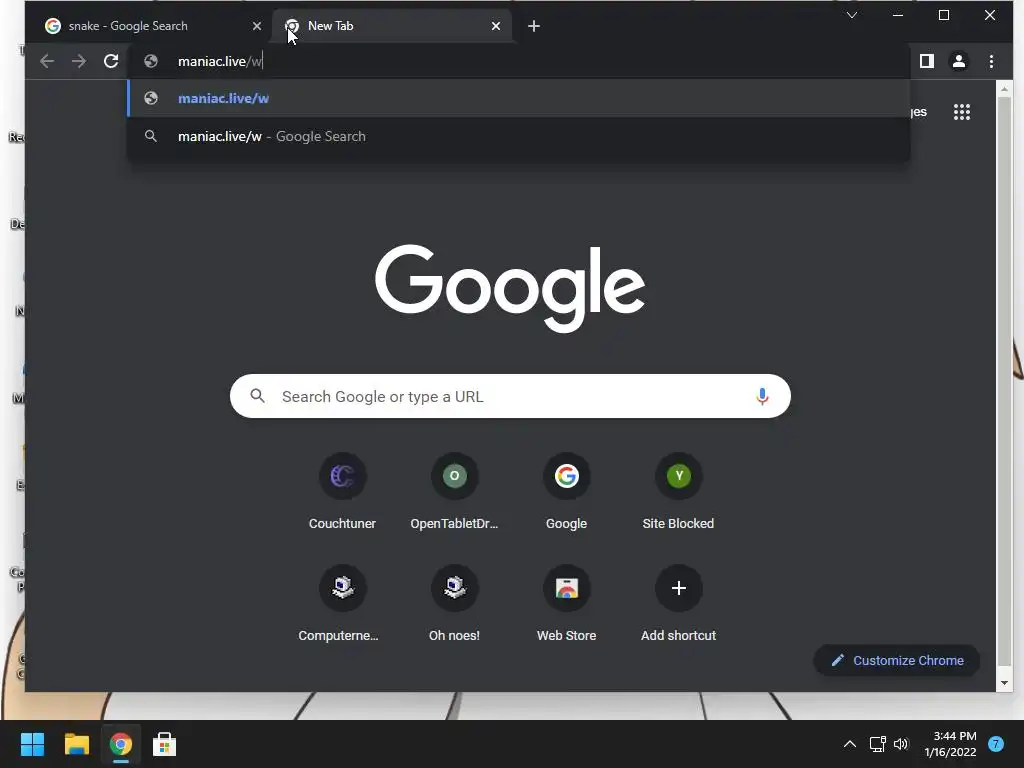Click the scrollbar down arrow

[x=1004, y=683]
